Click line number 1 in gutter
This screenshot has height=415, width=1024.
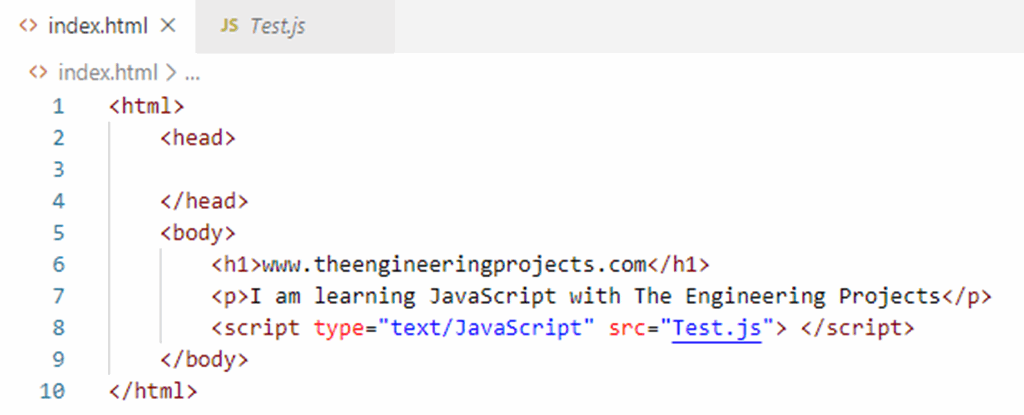click(x=57, y=105)
